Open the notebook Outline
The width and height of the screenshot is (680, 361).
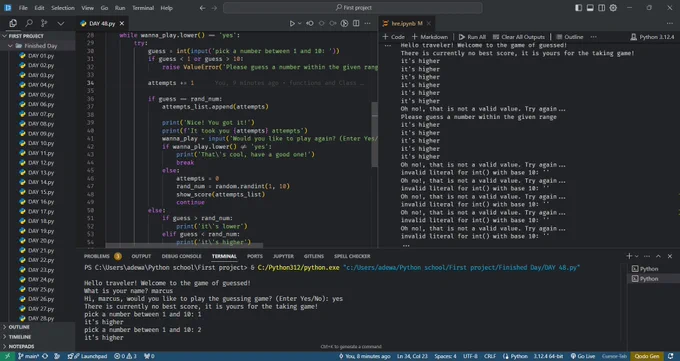(x=570, y=37)
